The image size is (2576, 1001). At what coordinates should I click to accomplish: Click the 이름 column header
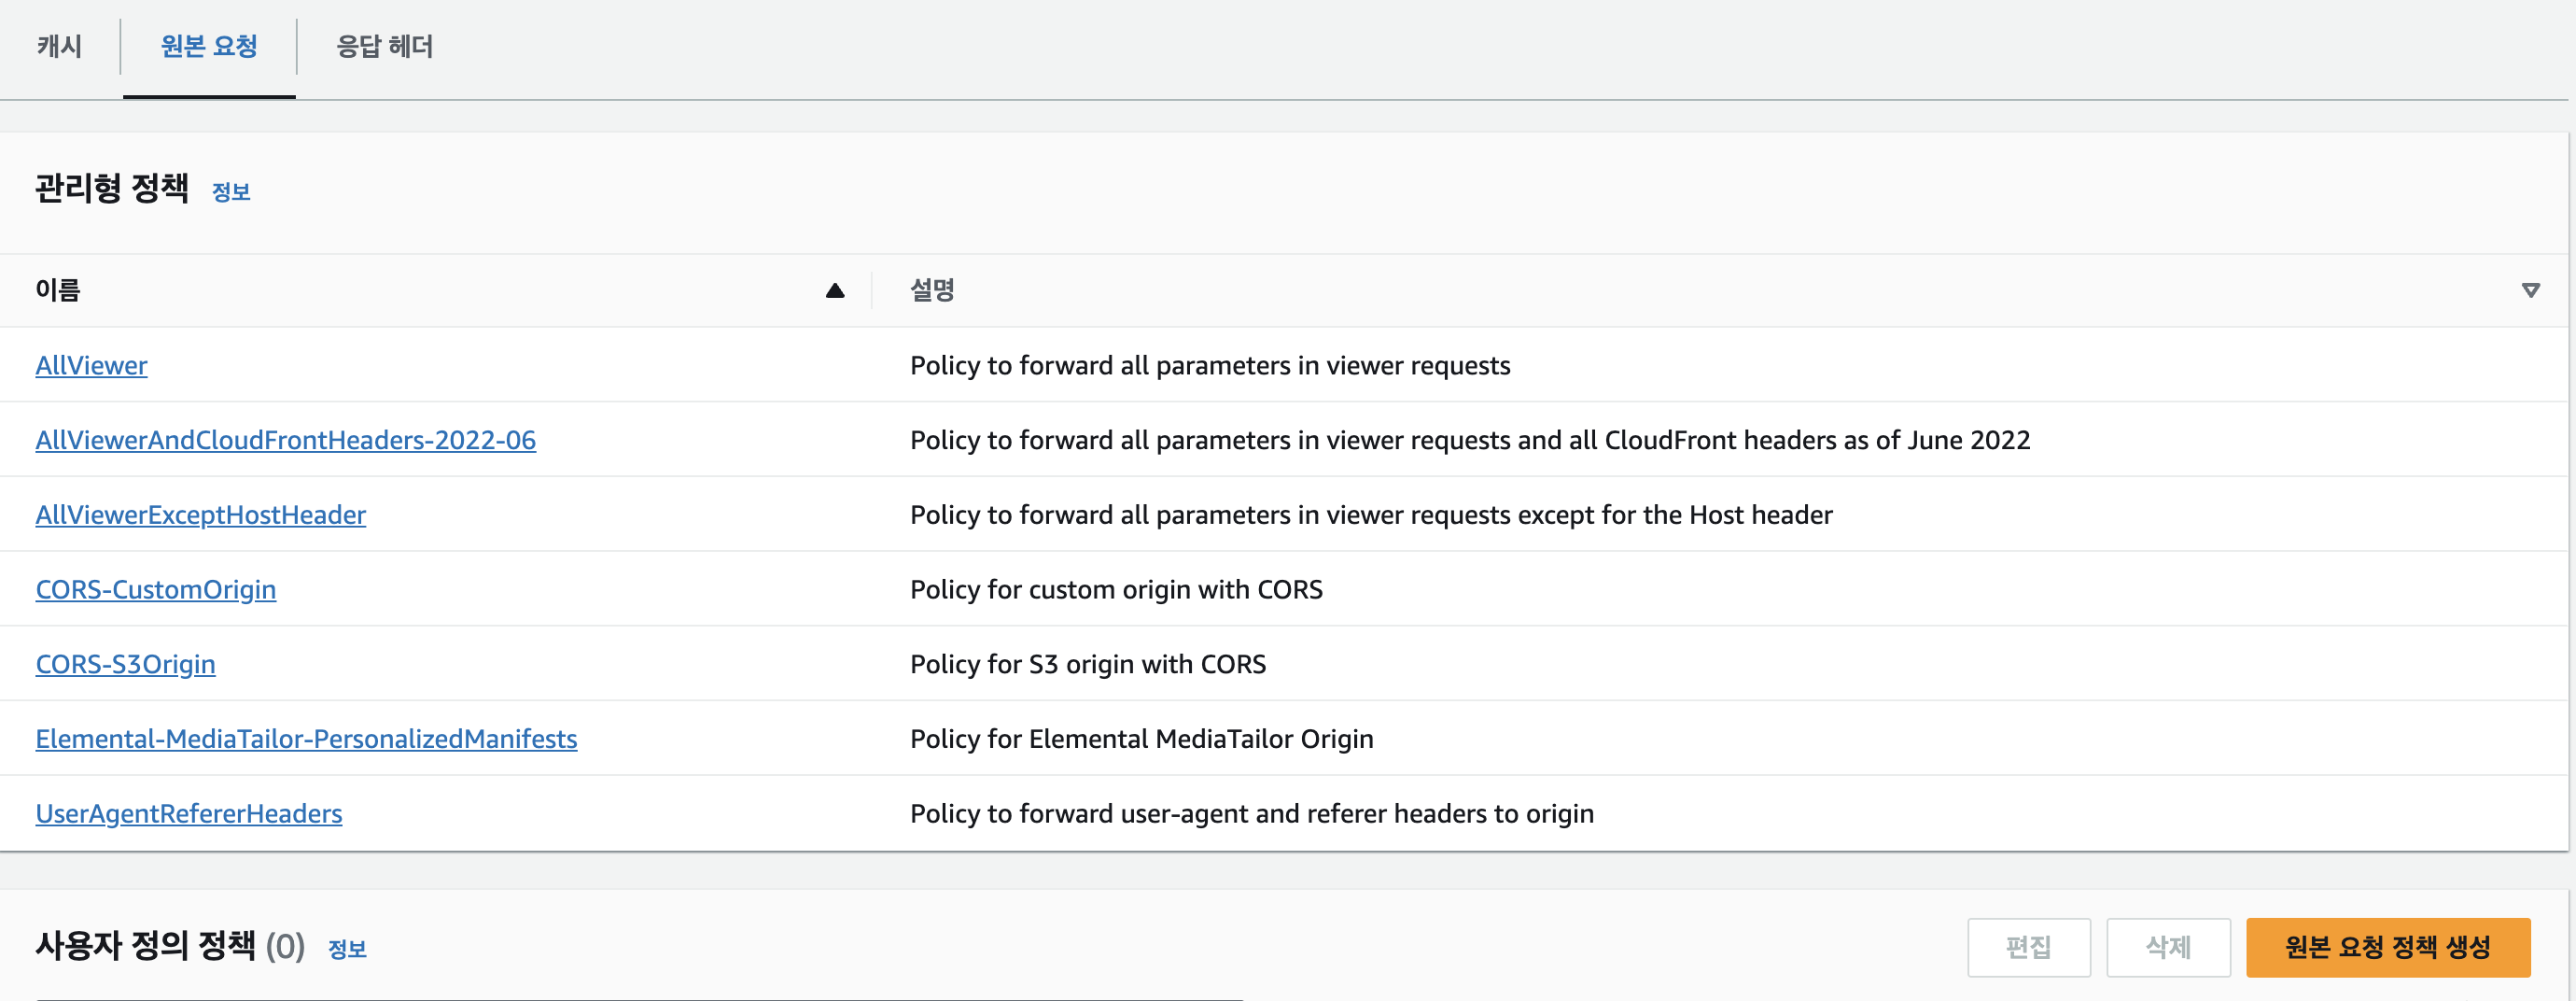click(x=58, y=291)
